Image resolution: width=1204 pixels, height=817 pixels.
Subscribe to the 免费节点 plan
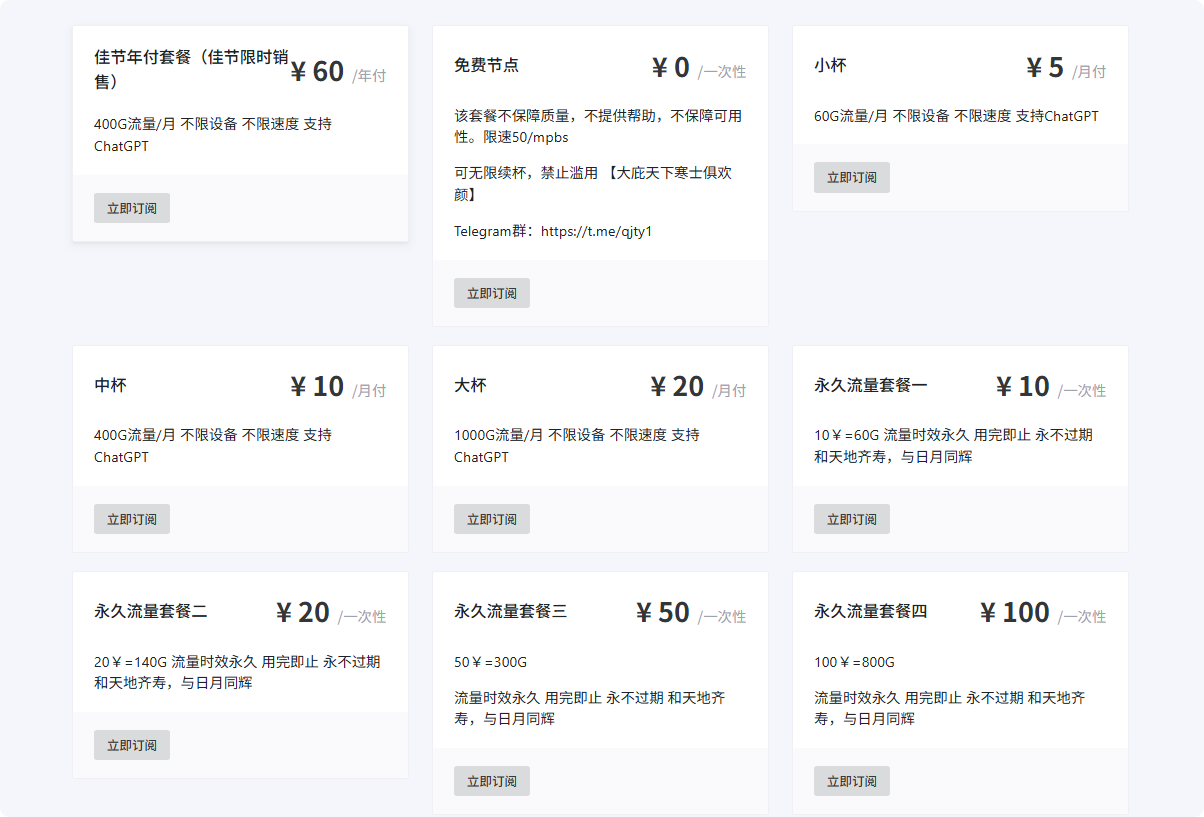click(491, 293)
